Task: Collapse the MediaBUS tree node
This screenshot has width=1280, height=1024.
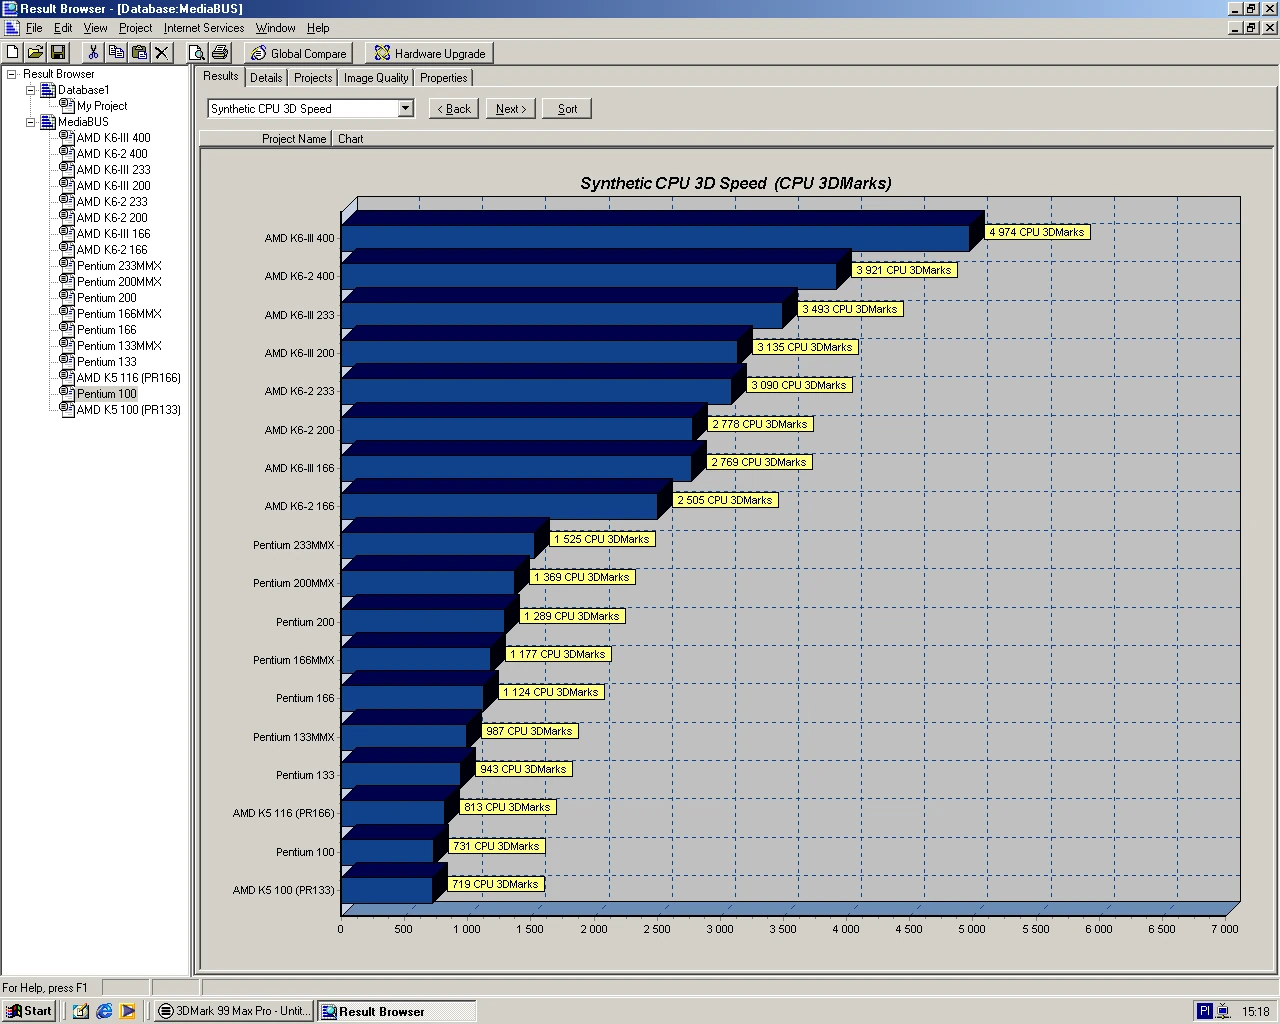Action: pyautogui.click(x=30, y=122)
